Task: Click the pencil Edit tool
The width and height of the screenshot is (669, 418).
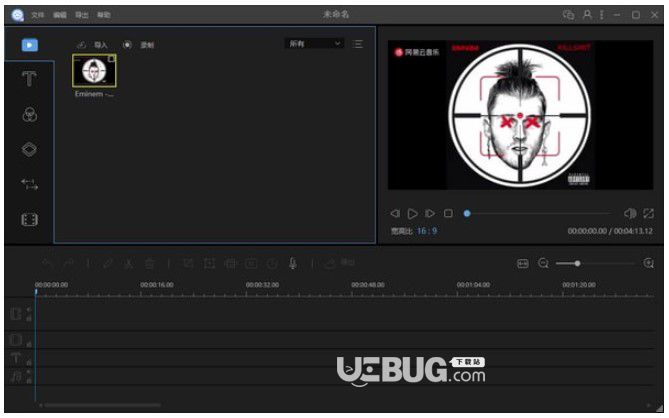Action: 108,264
